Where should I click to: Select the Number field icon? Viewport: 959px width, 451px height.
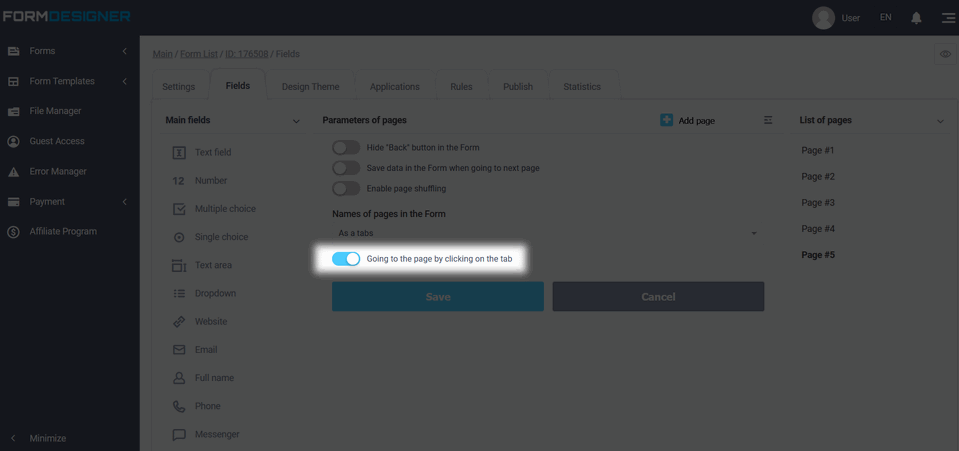(179, 181)
